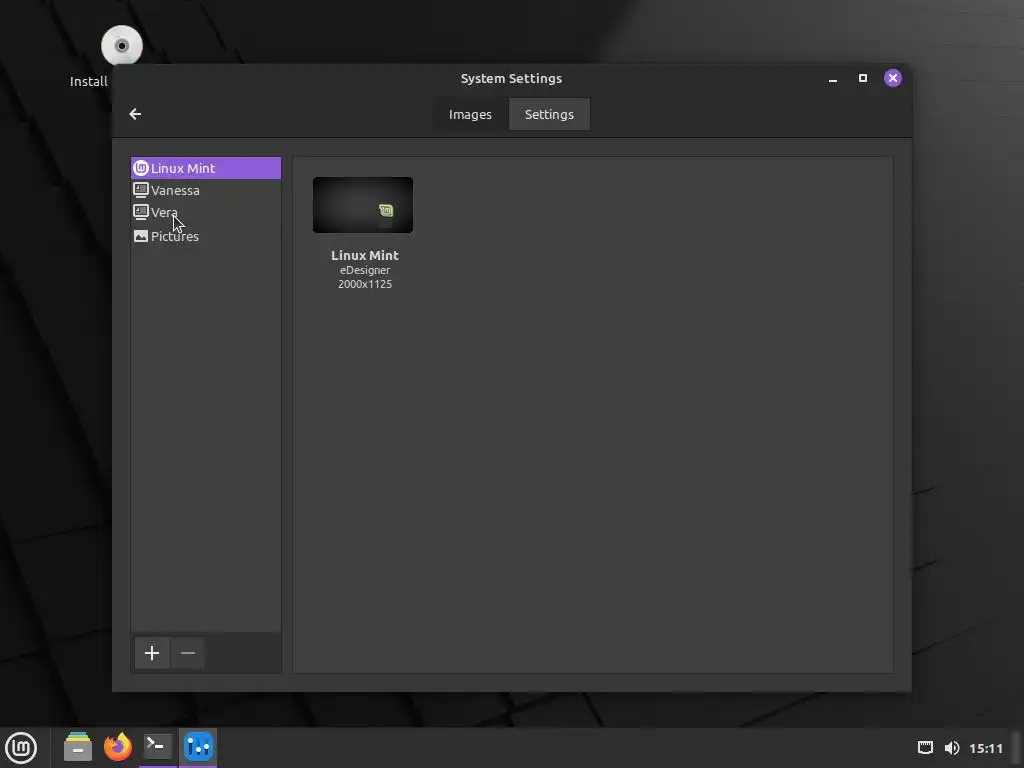The height and width of the screenshot is (768, 1024).
Task: Click the Linux Mint wallpaper caption
Action: pos(364,255)
